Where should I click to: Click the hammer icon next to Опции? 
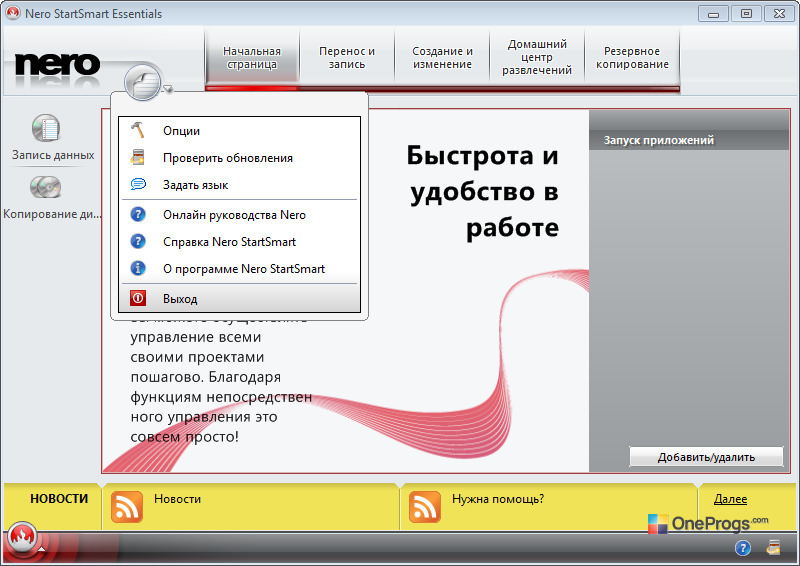tap(138, 130)
